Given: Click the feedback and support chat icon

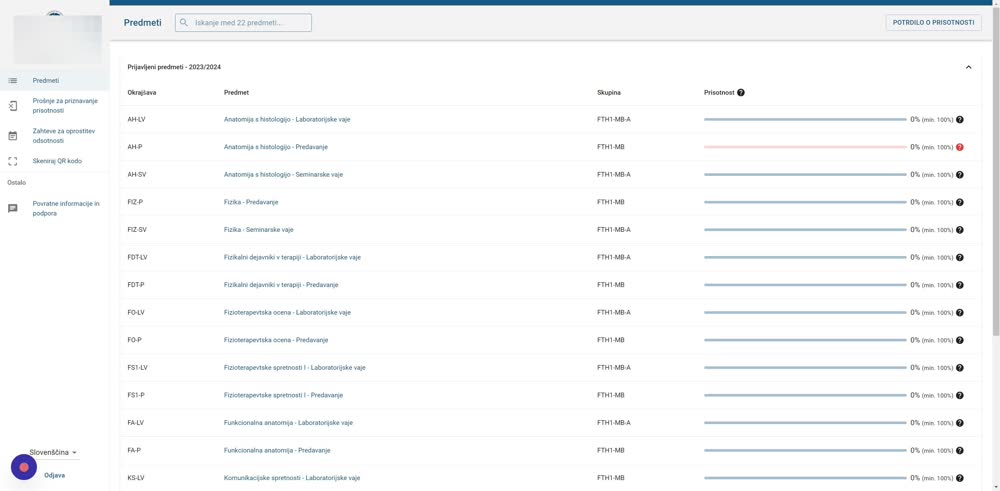Looking at the screenshot, I should point(13,209).
